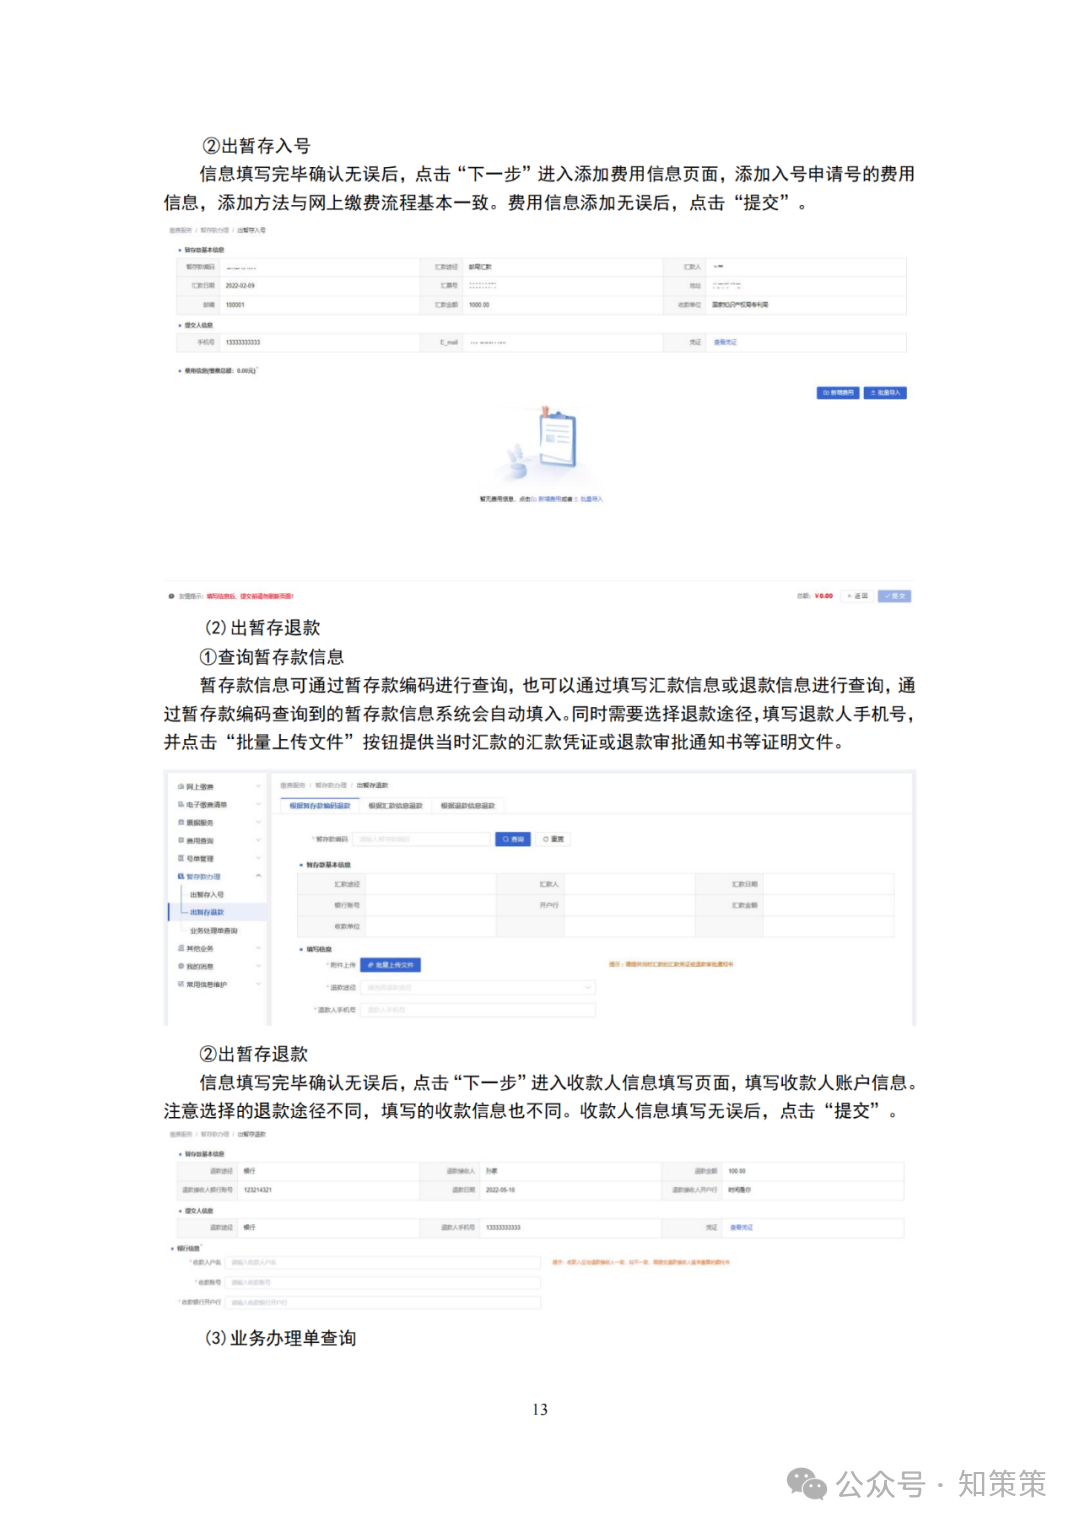Image resolution: width=1080 pixels, height=1527 pixels.
Task: Click 新增费用 link in the empty-state message
Action: (x=550, y=499)
